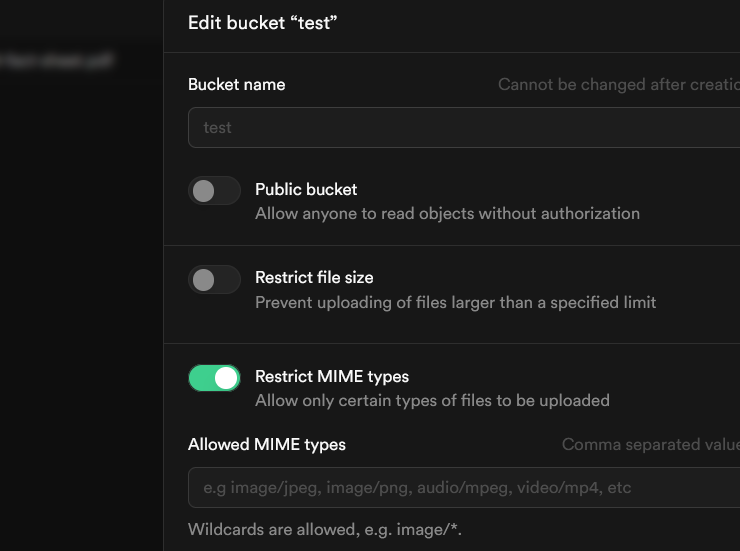The image size is (740, 551).
Task: Disable the Restrict MIME types toggle
Action: (214, 378)
